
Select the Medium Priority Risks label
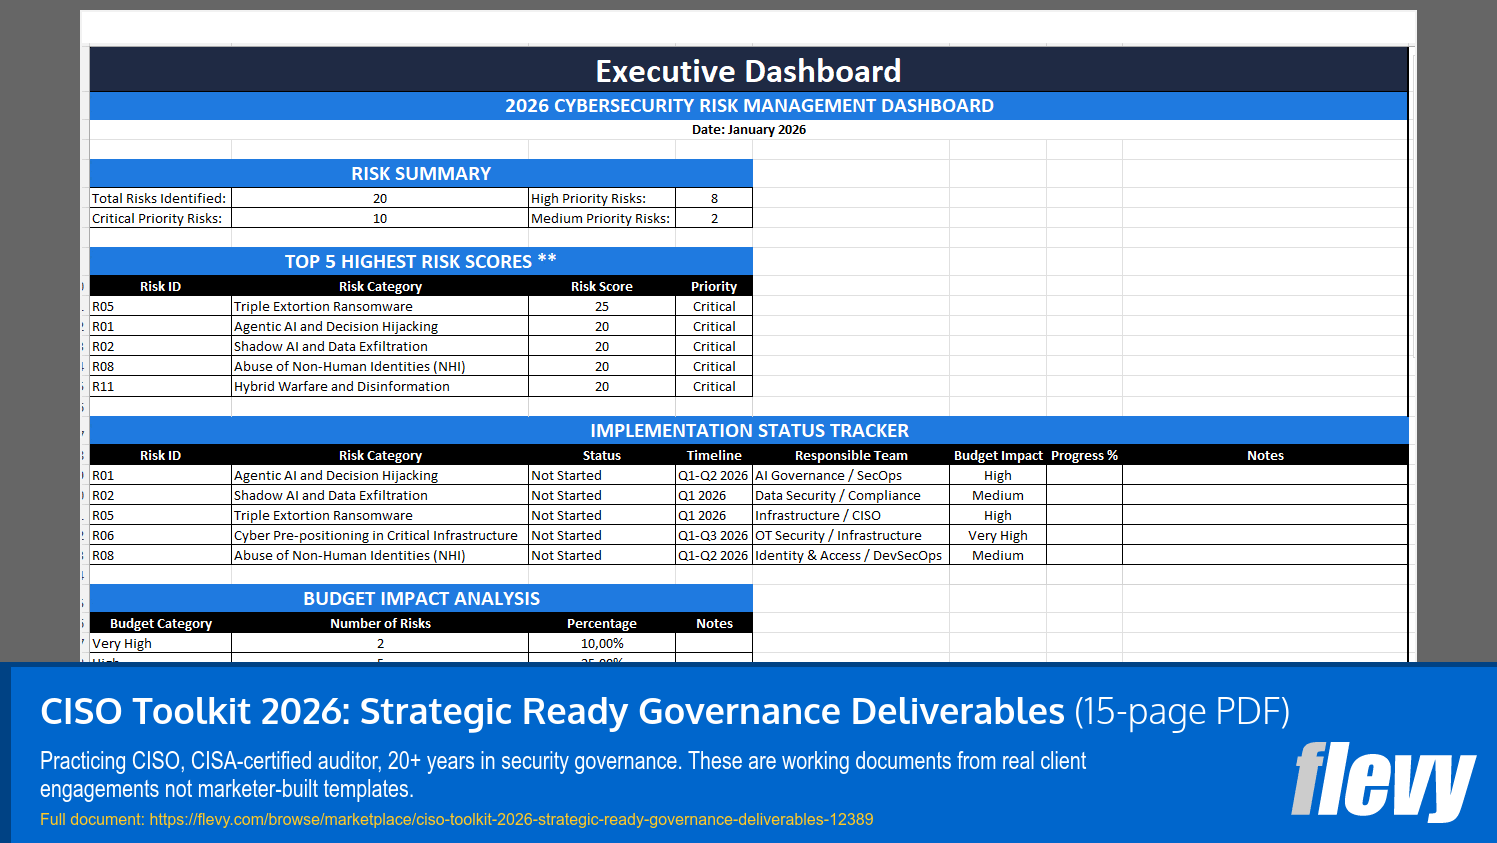602,218
